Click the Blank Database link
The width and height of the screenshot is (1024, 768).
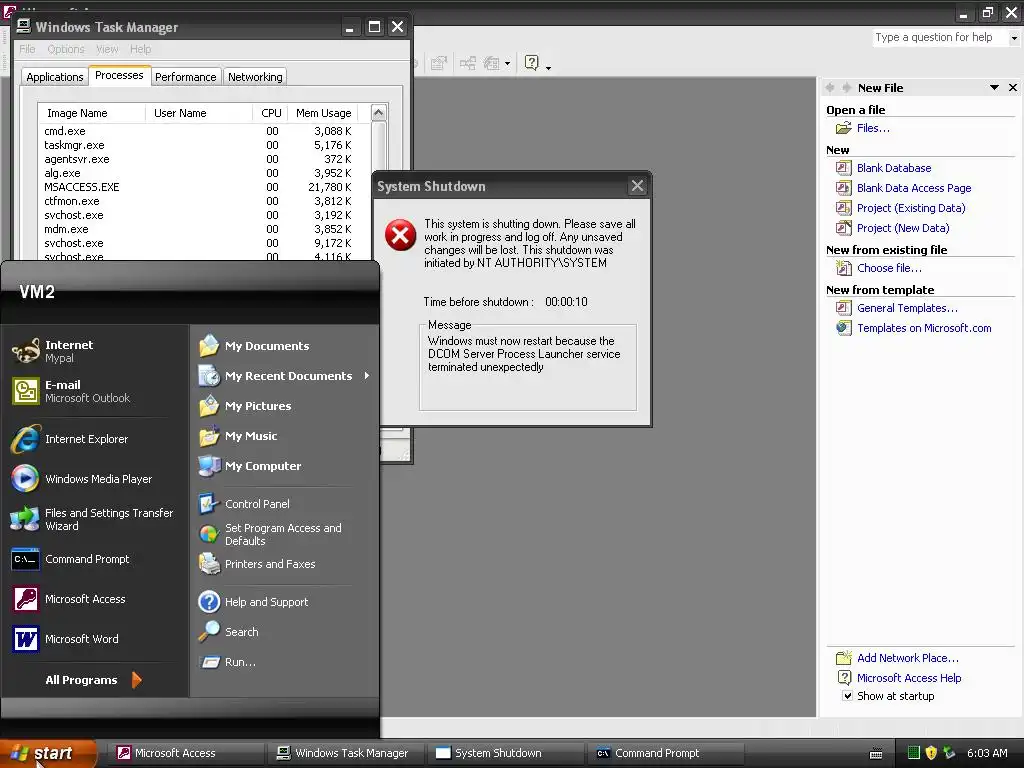893,168
